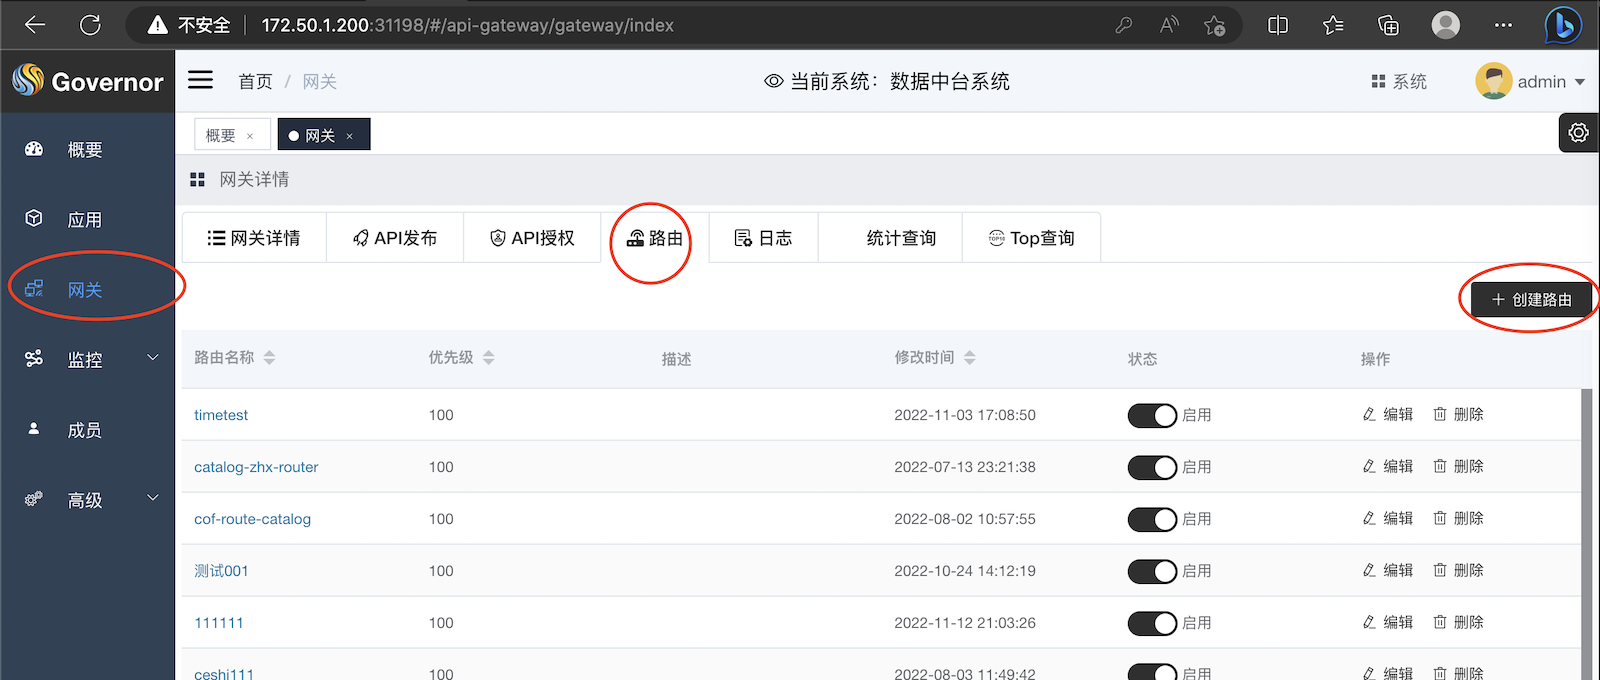Open the settings gear on right edge
The height and width of the screenshot is (680, 1600).
[x=1578, y=133]
